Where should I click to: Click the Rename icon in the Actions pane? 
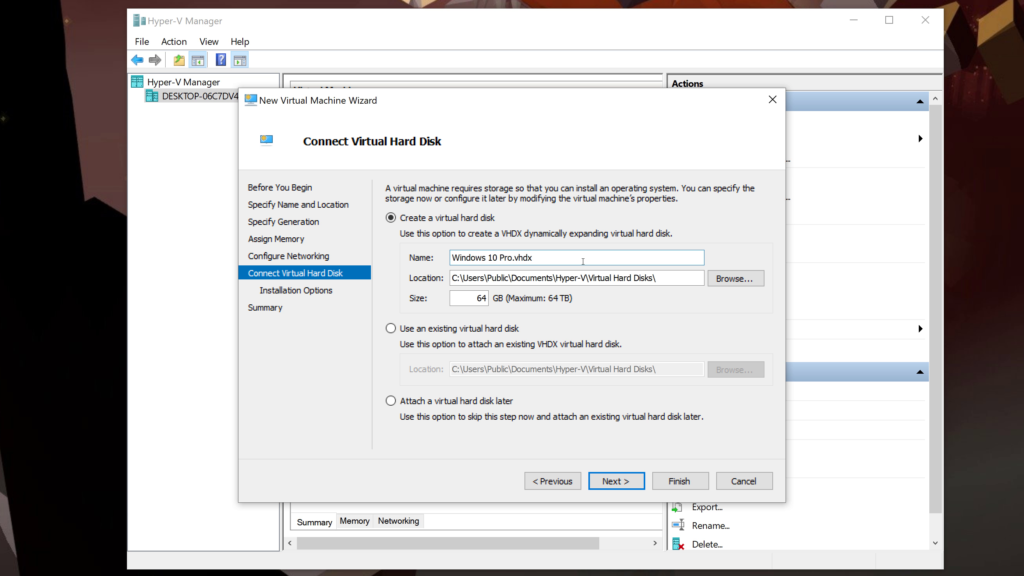coord(678,525)
